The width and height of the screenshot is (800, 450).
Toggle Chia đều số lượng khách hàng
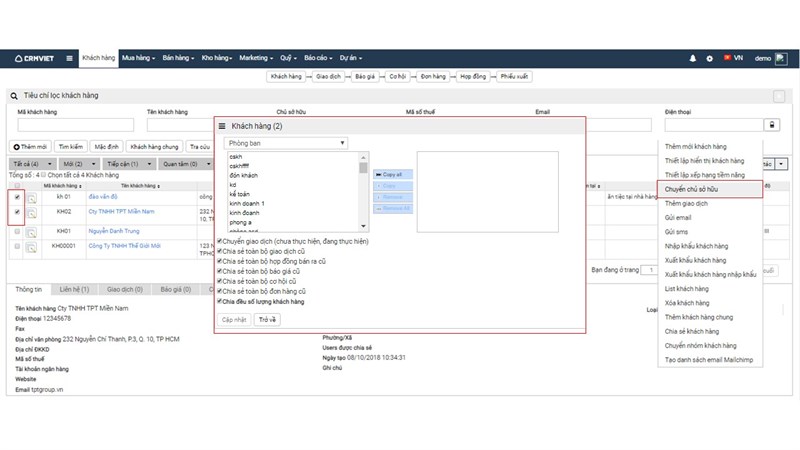tap(220, 301)
